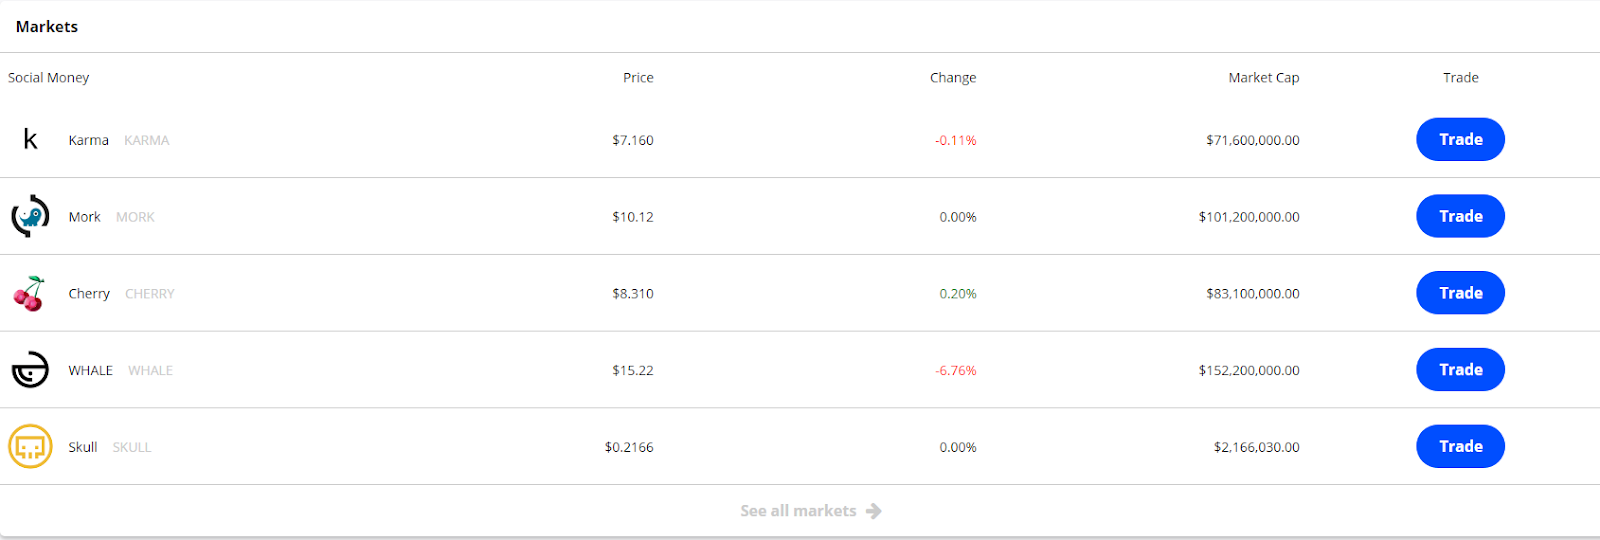
Task: Click the Karma 'k' logo icon
Action: pos(30,140)
